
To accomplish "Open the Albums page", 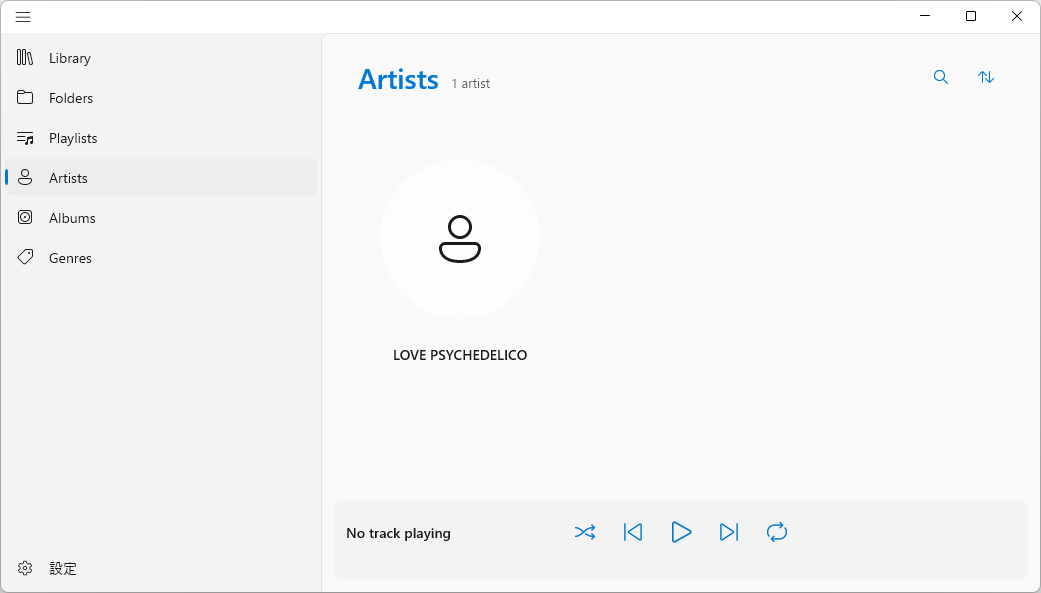I will click(72, 218).
